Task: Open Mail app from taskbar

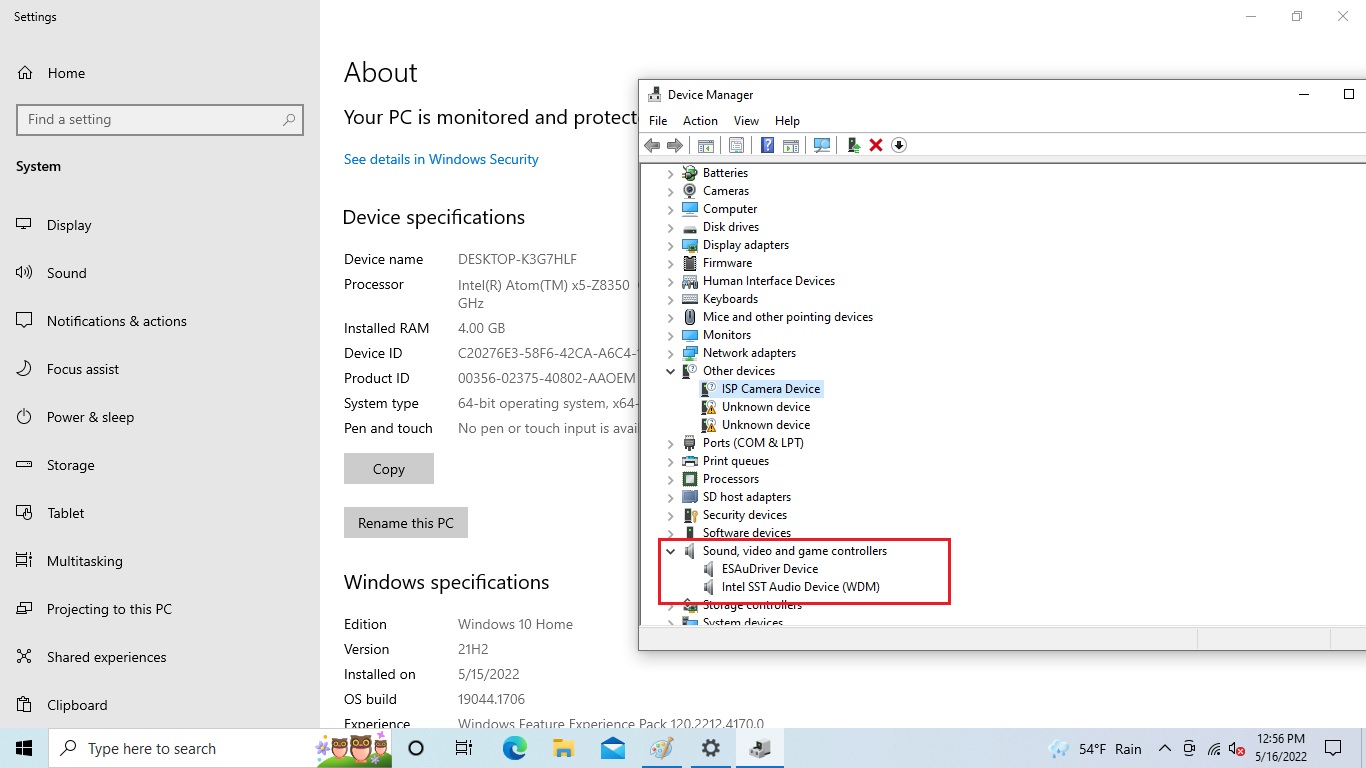Action: click(613, 748)
